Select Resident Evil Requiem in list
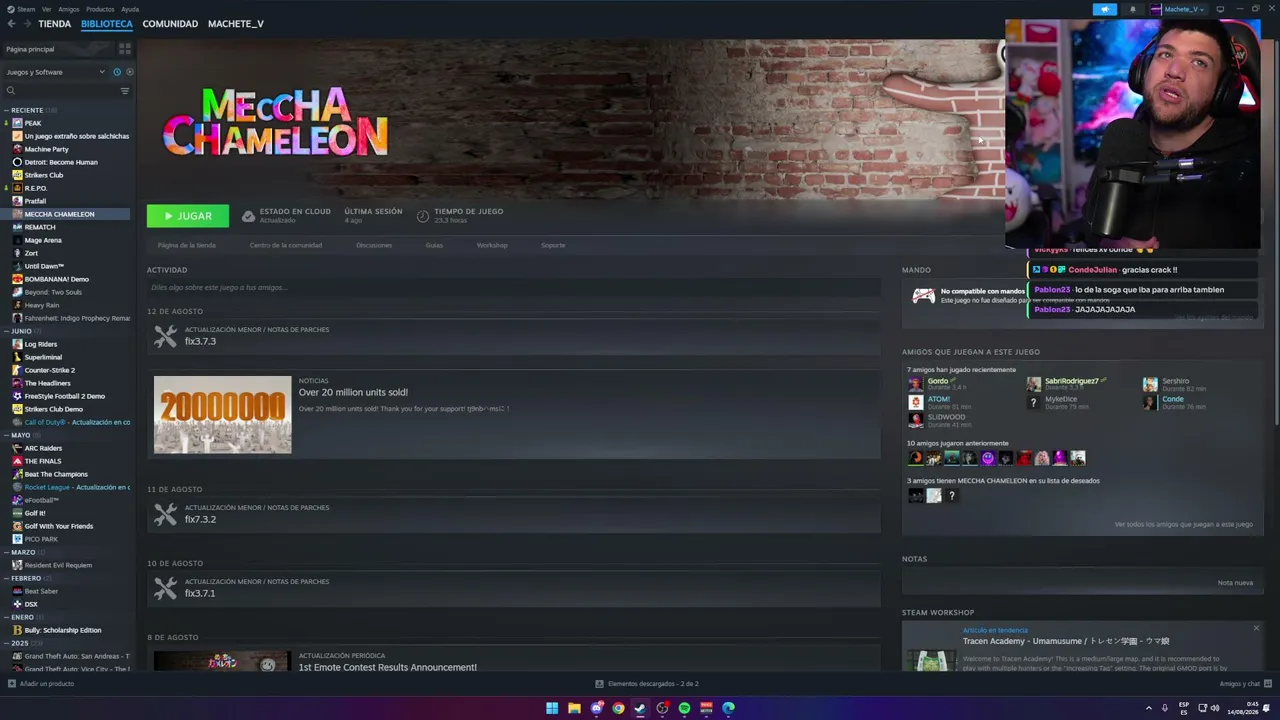Screen dimensions: 1280x720 pyautogui.click(x=58, y=565)
